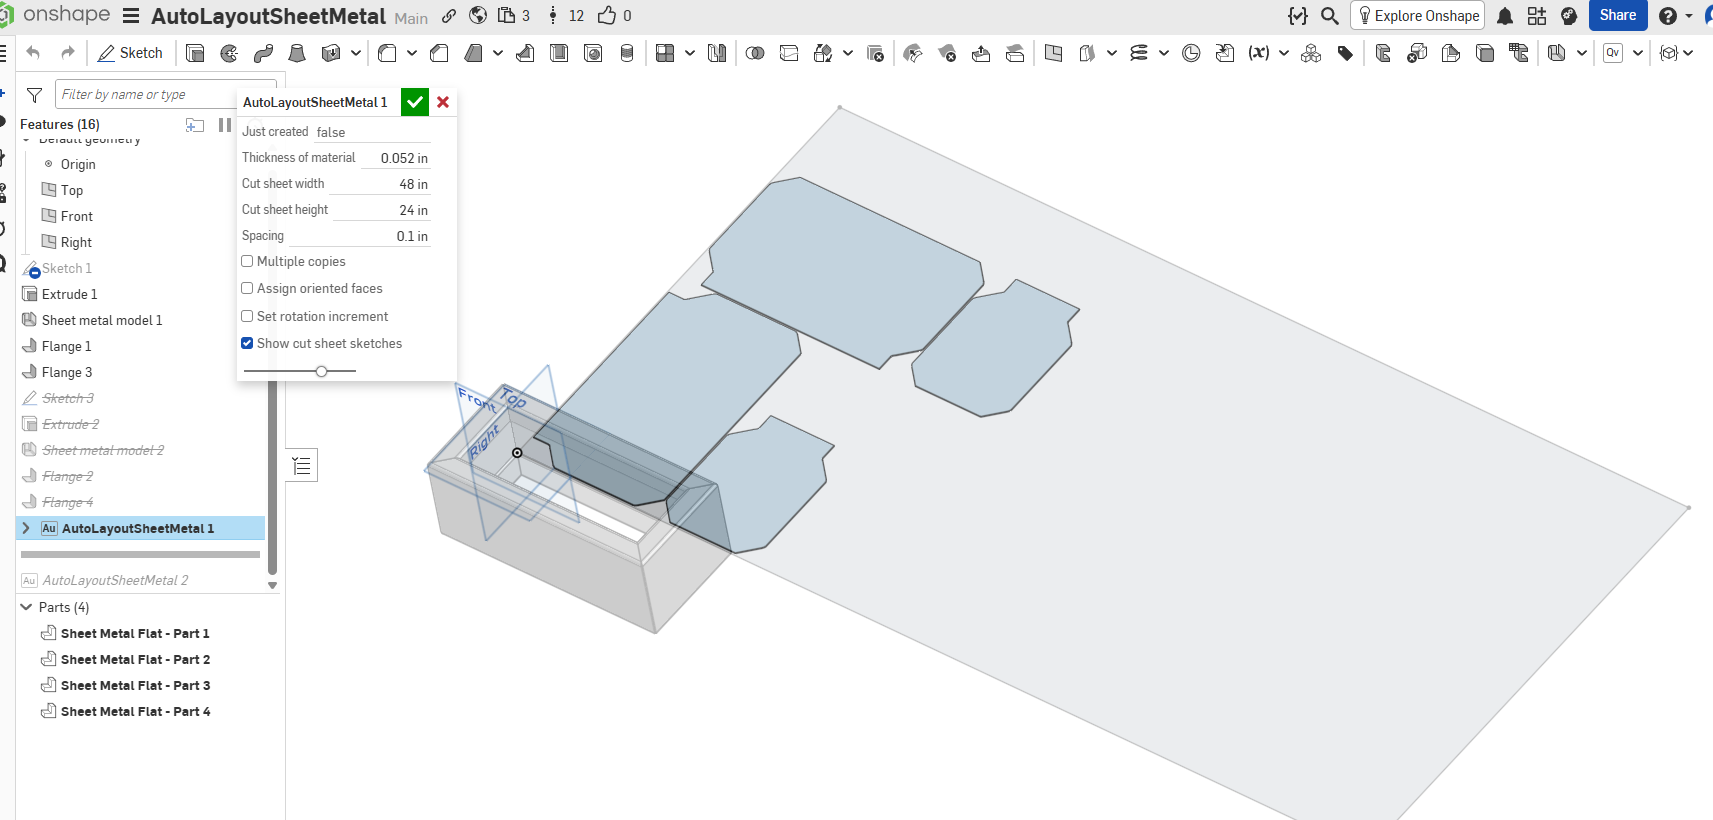Select the Split tool
The image size is (1713, 820).
click(x=789, y=53)
